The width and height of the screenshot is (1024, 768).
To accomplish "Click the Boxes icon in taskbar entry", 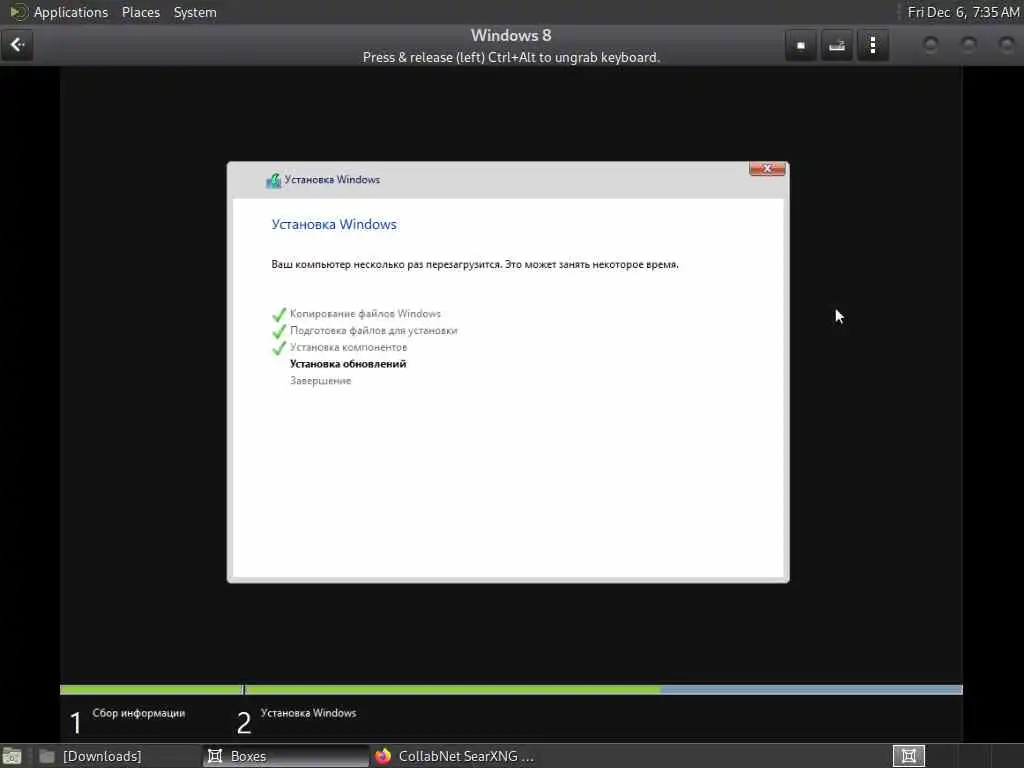I will [215, 756].
